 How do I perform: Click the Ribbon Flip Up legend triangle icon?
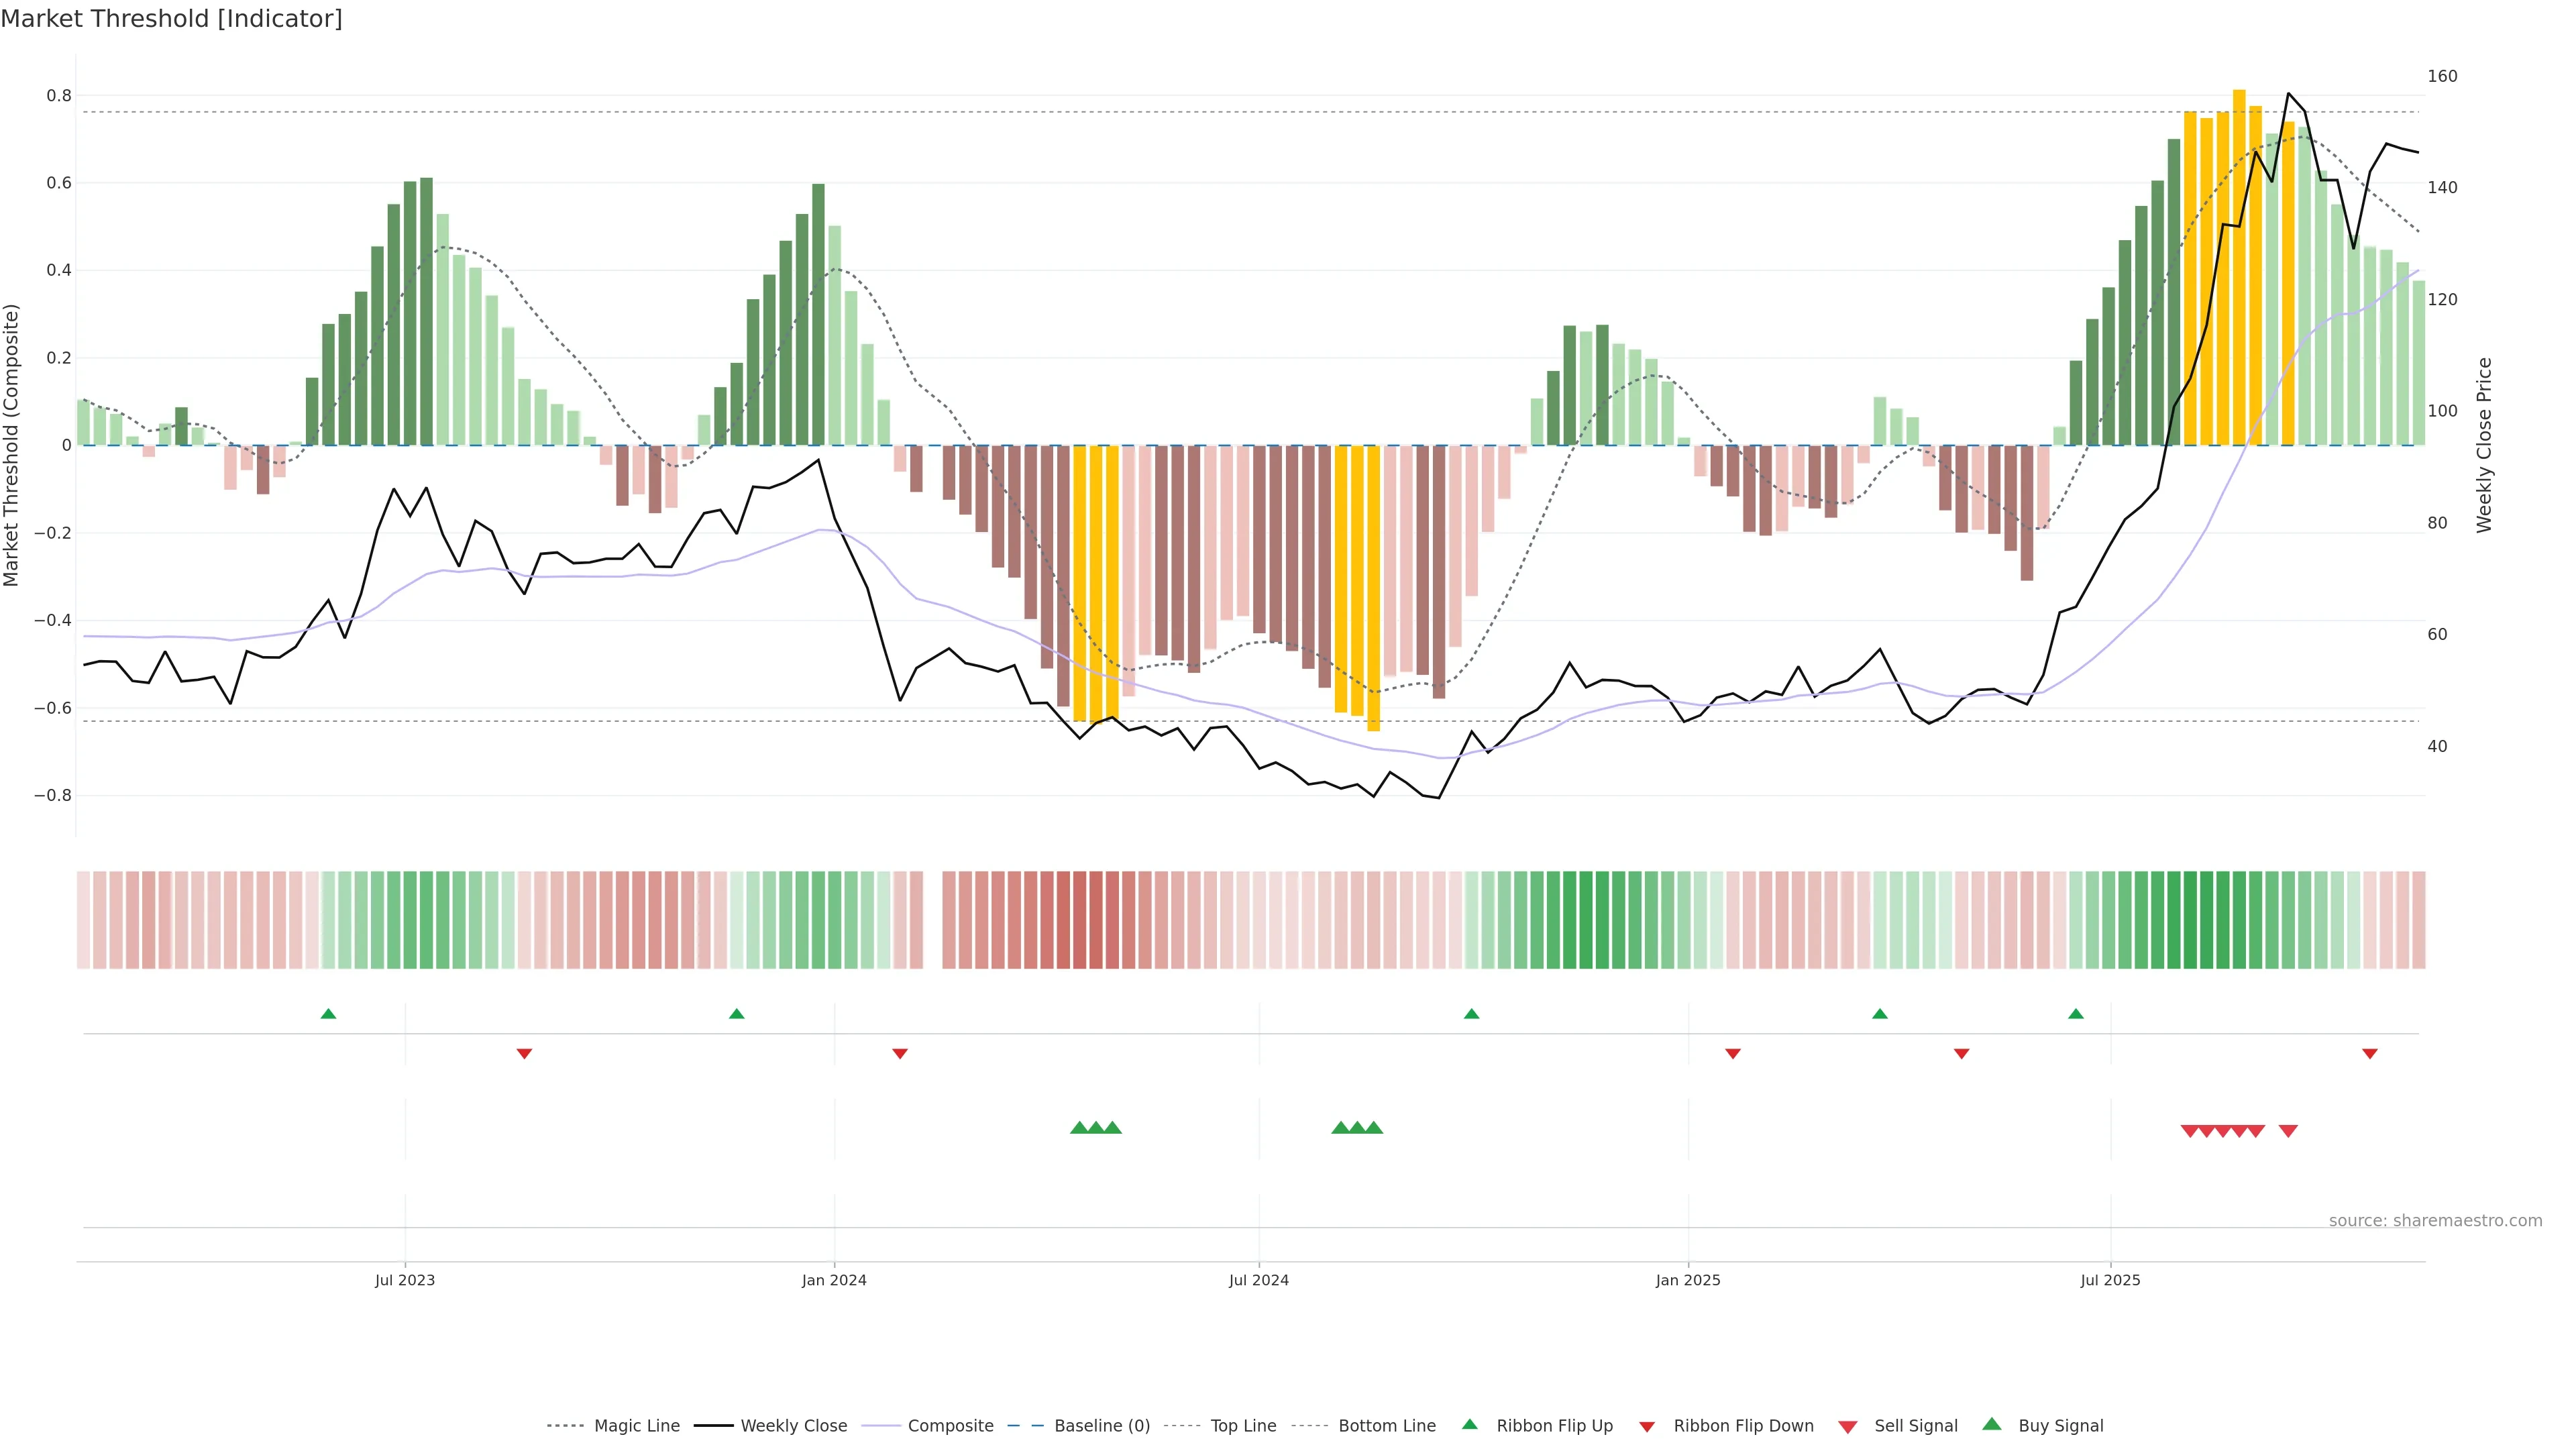click(1469, 1424)
